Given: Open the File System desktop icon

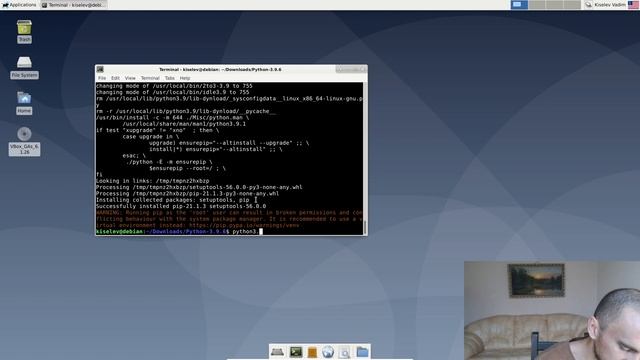Looking at the screenshot, I should coord(24,67).
